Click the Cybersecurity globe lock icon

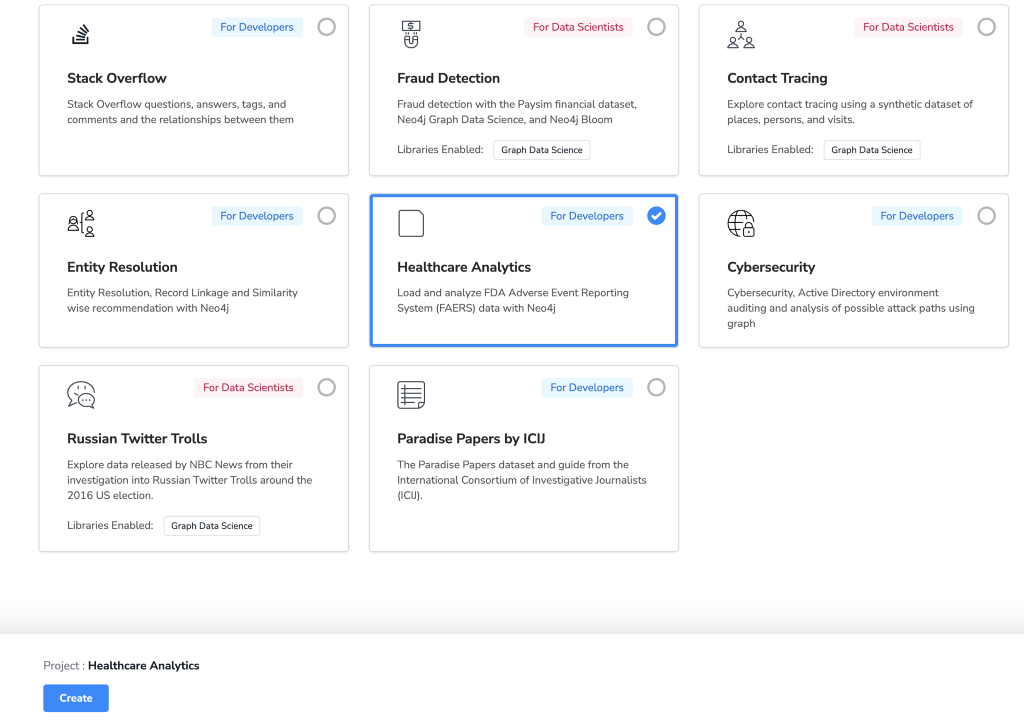(x=741, y=223)
